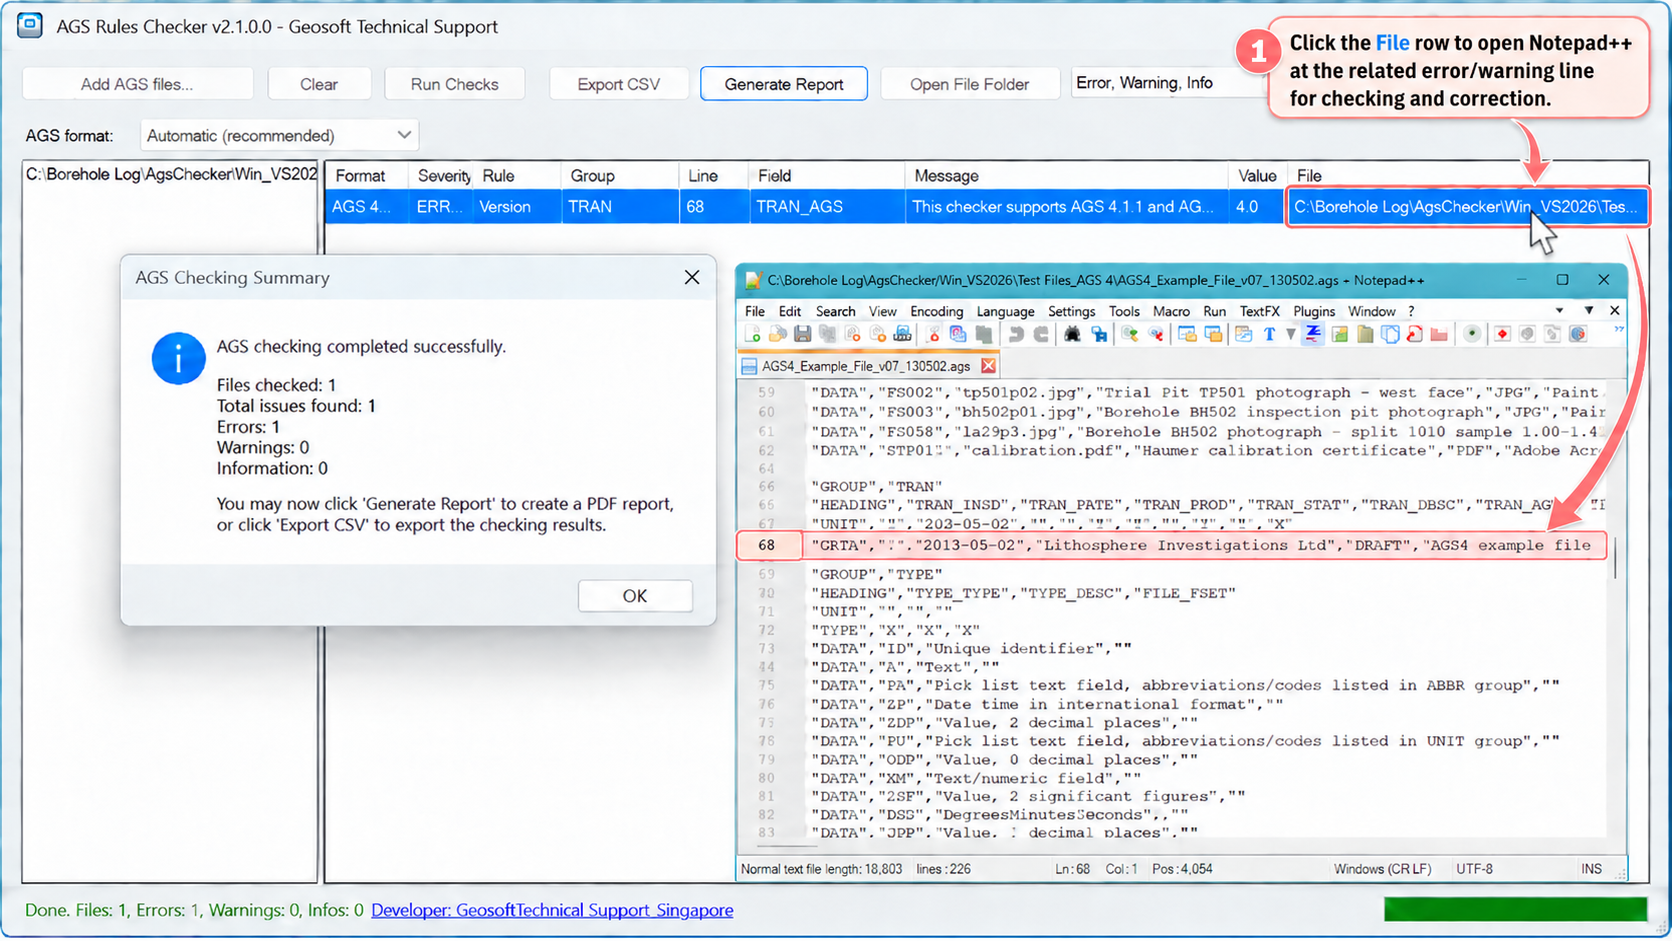The height and width of the screenshot is (941, 1672).
Task: Click line number 68 in Notepad++ margin
Action: coord(767,545)
